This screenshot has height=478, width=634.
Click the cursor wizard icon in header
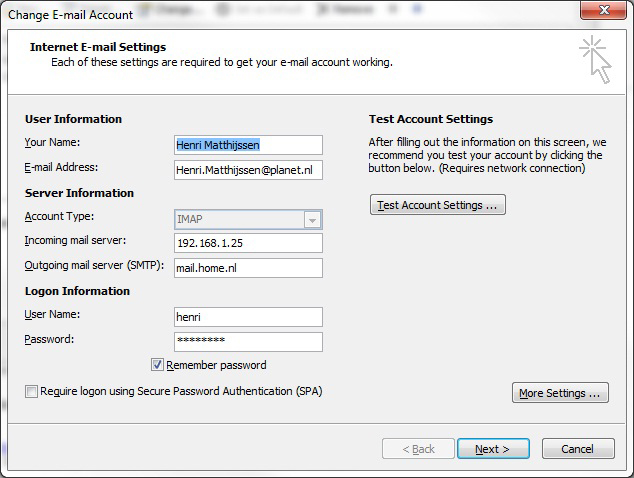(x=595, y=59)
